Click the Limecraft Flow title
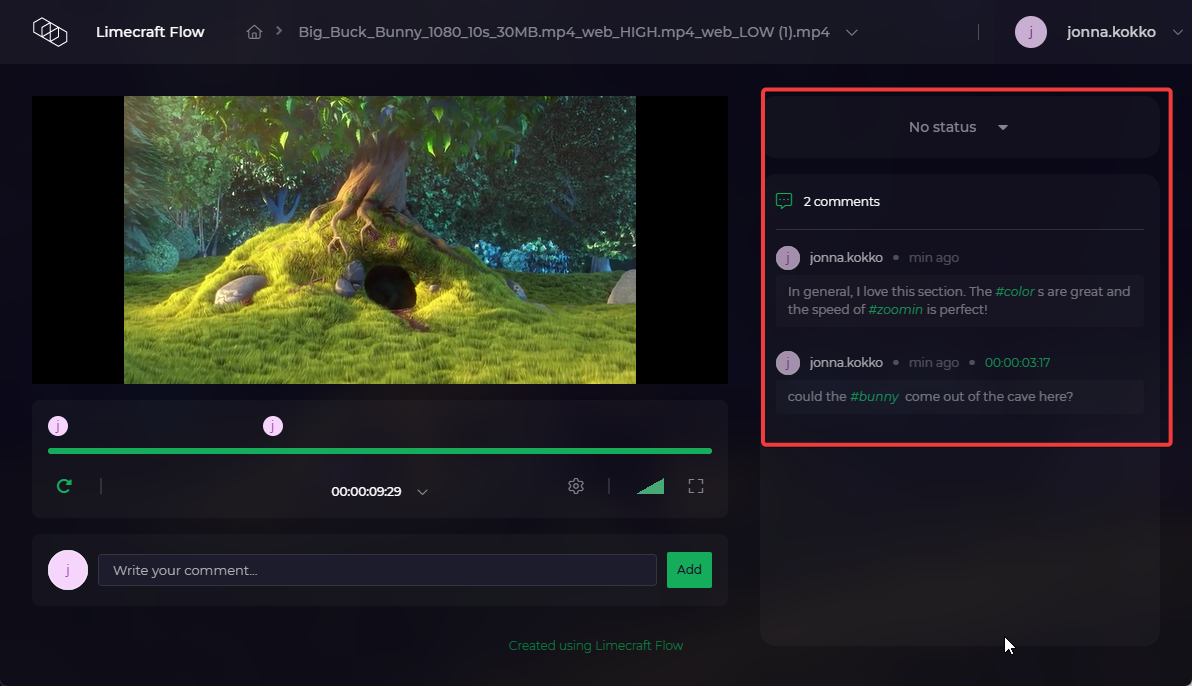Image resolution: width=1192 pixels, height=686 pixels. [x=150, y=32]
